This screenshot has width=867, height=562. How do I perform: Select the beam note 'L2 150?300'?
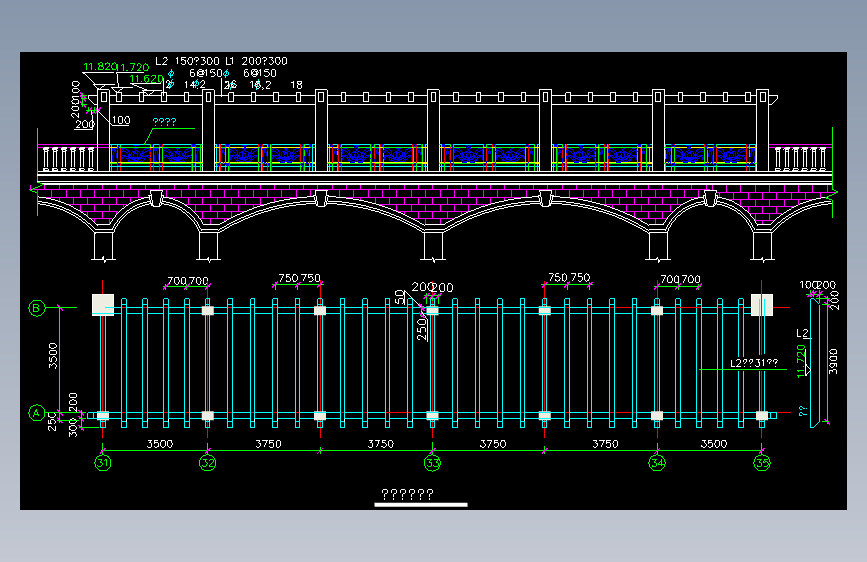click(187, 61)
